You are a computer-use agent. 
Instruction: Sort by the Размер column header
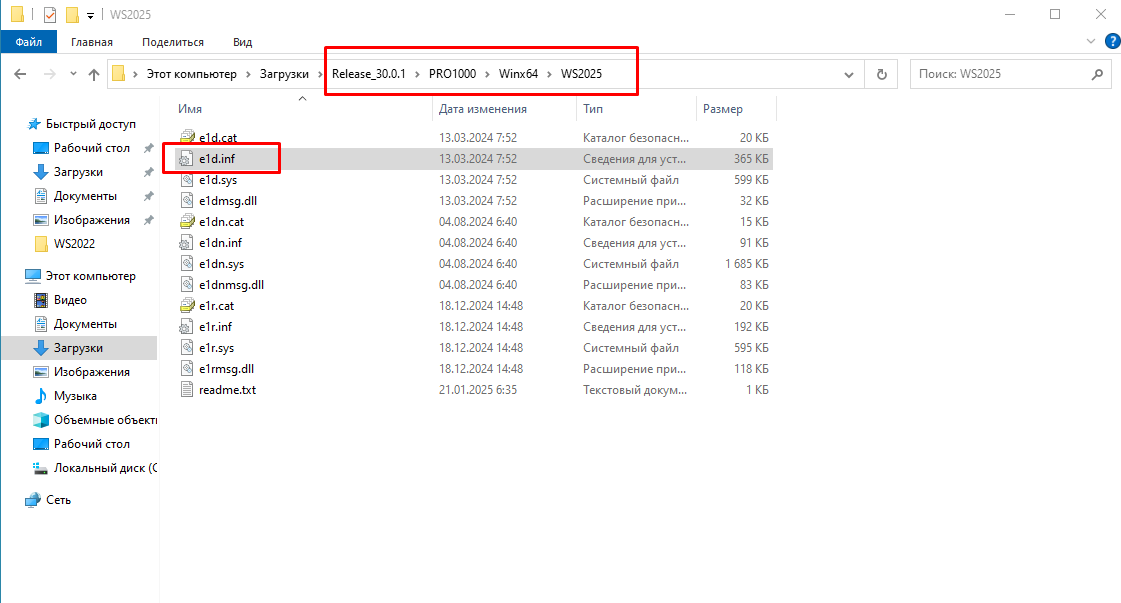(723, 109)
